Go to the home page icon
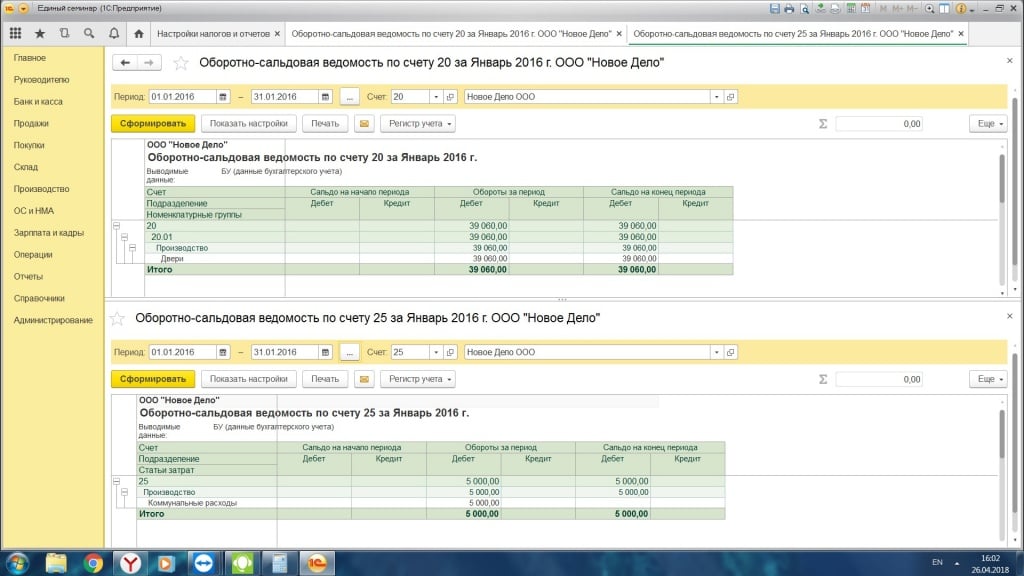 [138, 33]
